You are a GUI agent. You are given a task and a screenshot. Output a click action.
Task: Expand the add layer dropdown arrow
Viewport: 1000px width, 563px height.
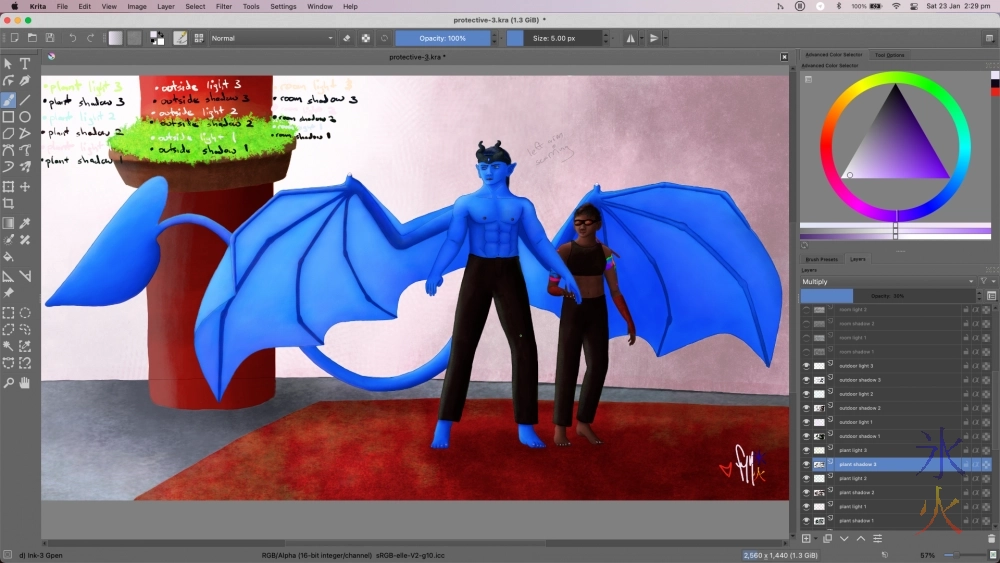pos(817,538)
